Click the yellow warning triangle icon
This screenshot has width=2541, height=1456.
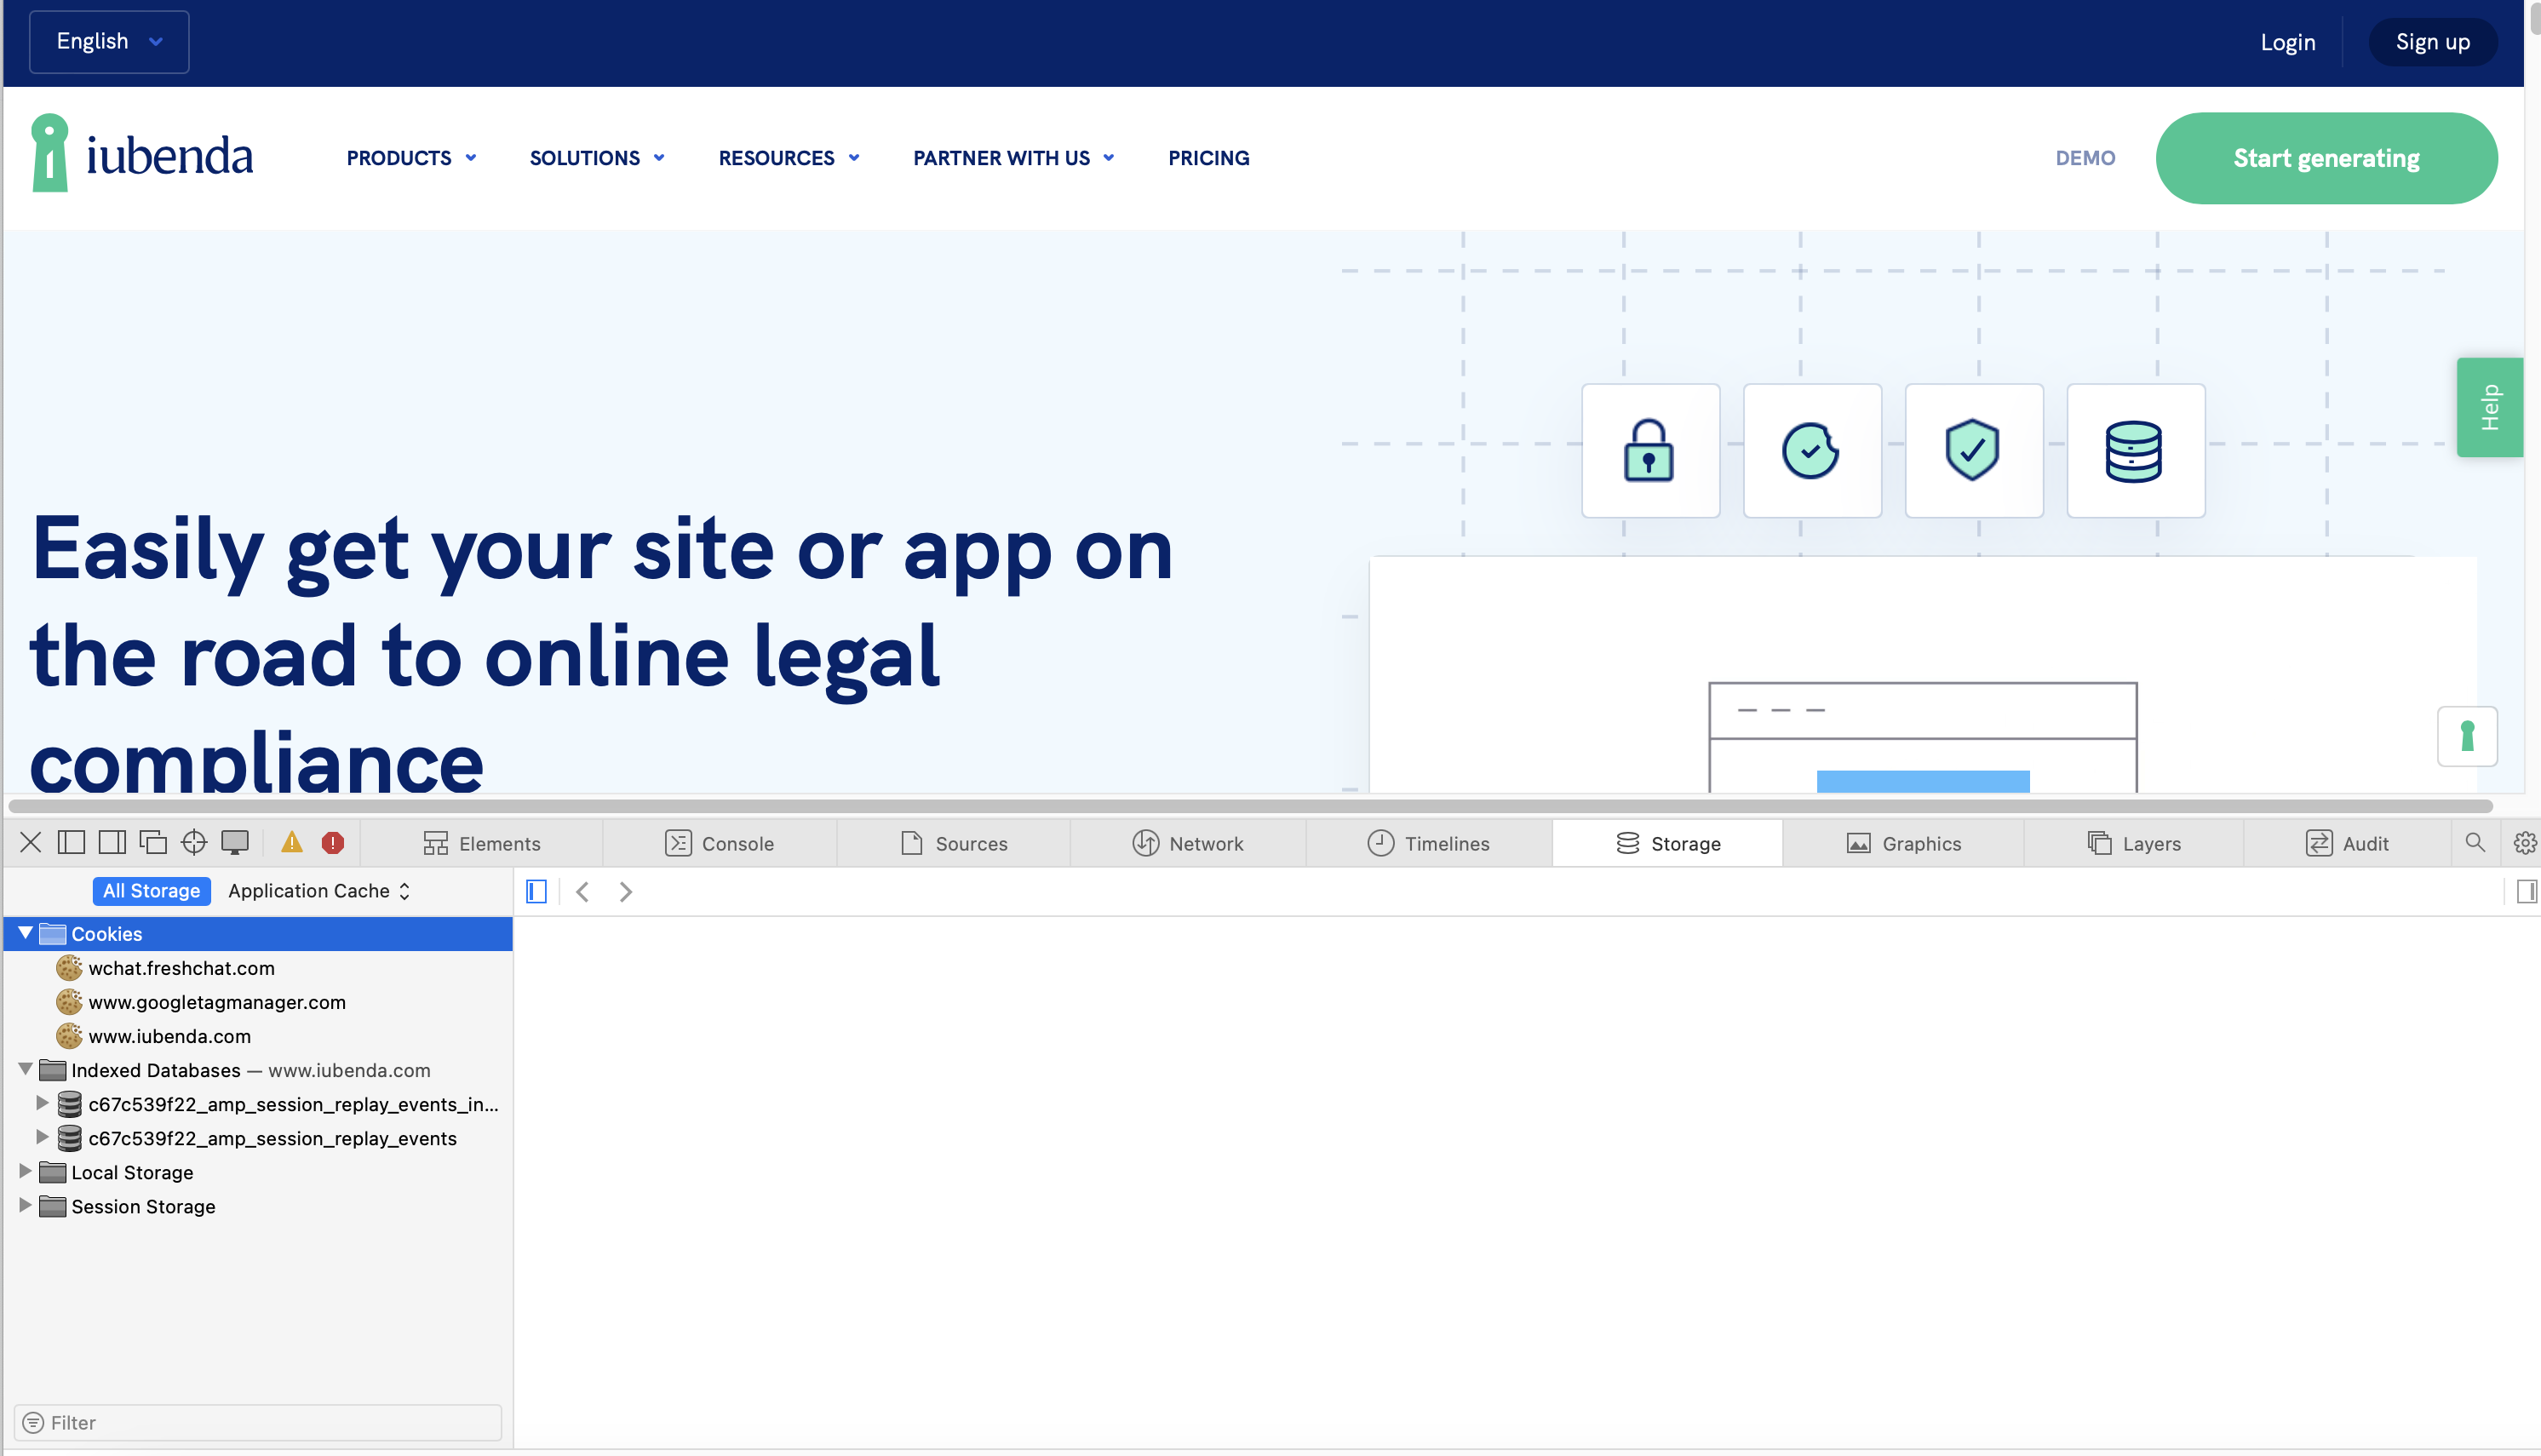point(292,843)
